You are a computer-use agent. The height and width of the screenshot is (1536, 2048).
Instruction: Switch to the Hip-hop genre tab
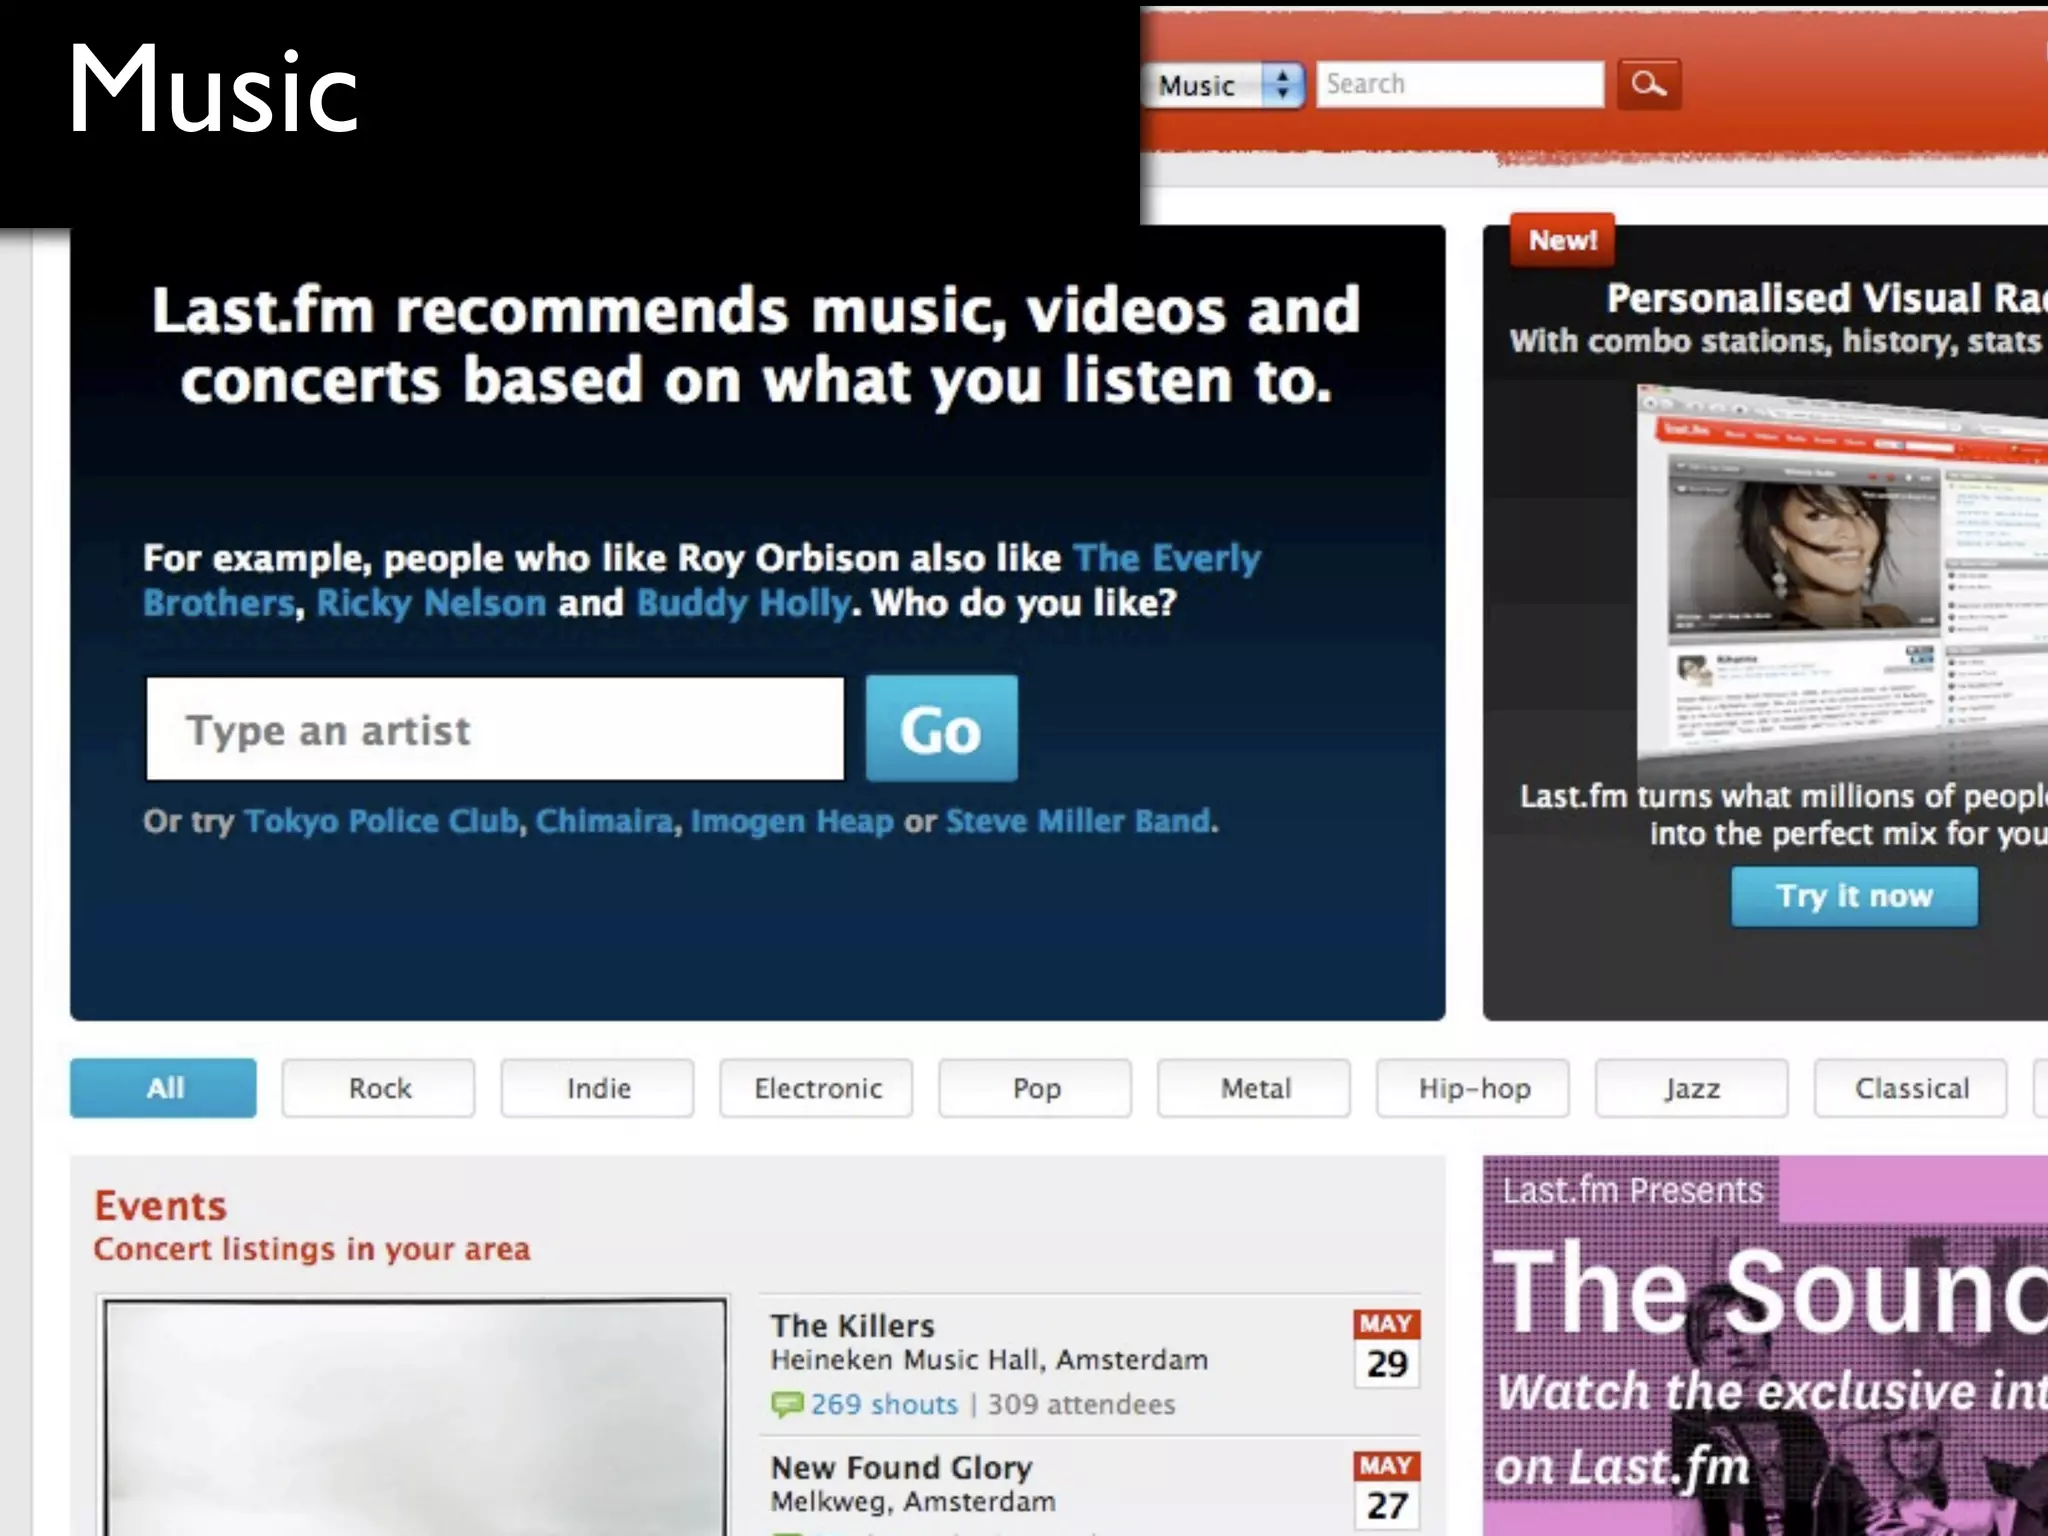tap(1474, 1088)
